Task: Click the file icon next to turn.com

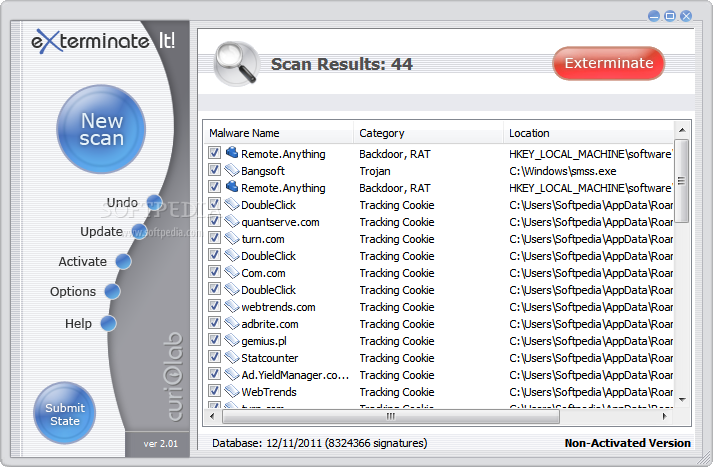Action: tap(232, 238)
